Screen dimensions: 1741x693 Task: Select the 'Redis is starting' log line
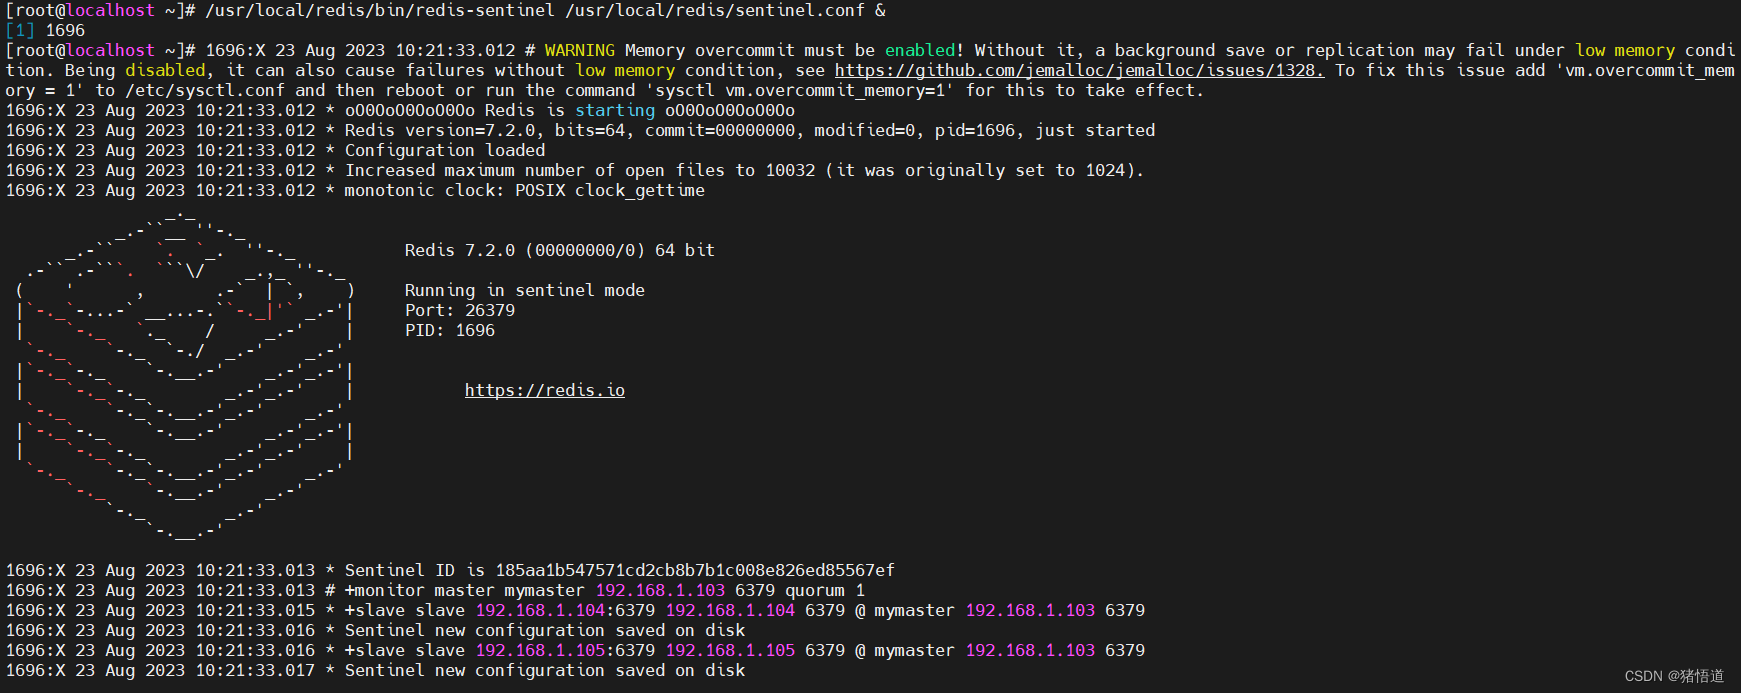tap(400, 110)
